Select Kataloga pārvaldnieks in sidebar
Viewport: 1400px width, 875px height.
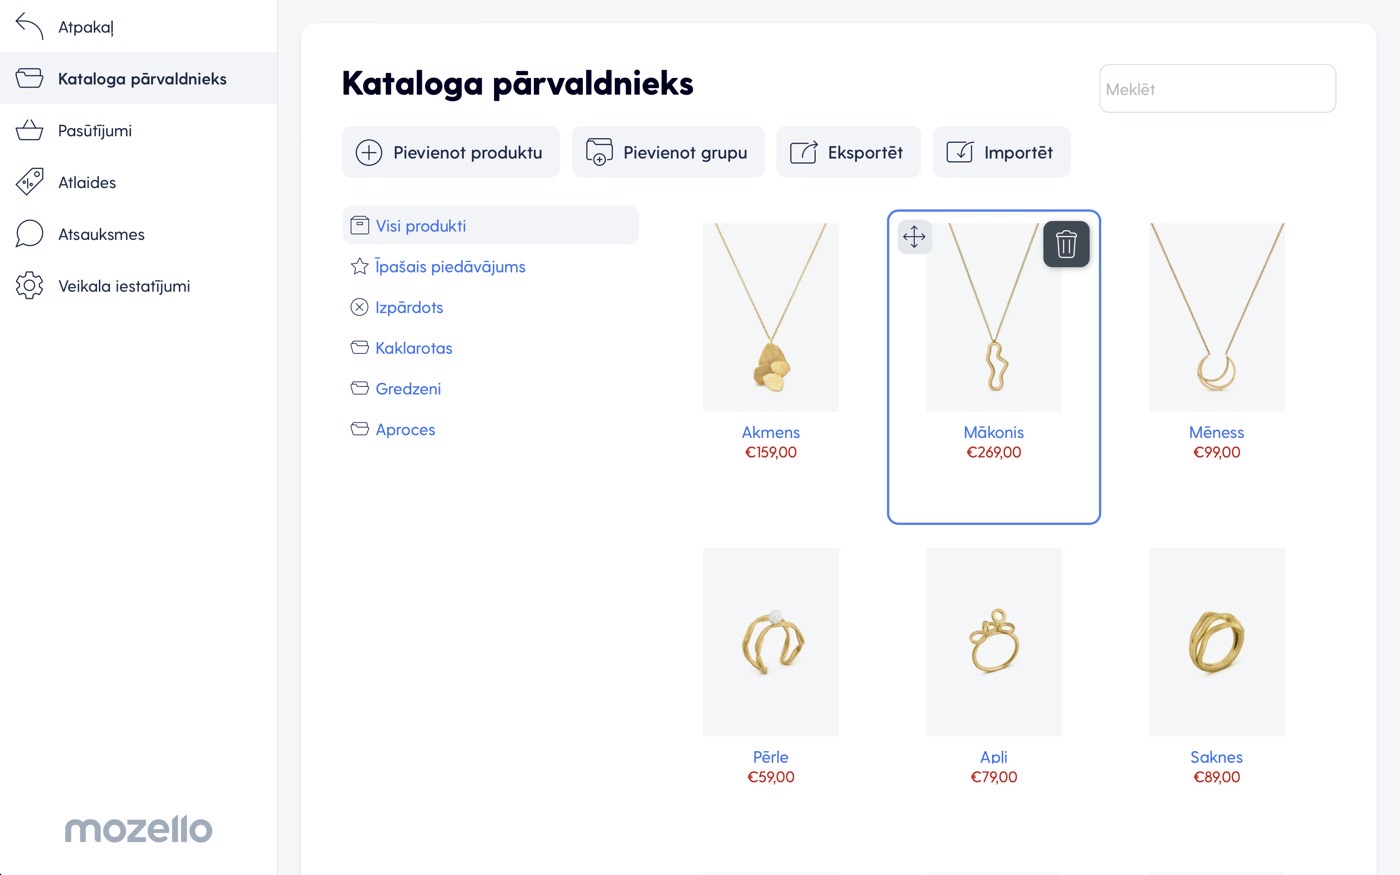[x=138, y=78]
